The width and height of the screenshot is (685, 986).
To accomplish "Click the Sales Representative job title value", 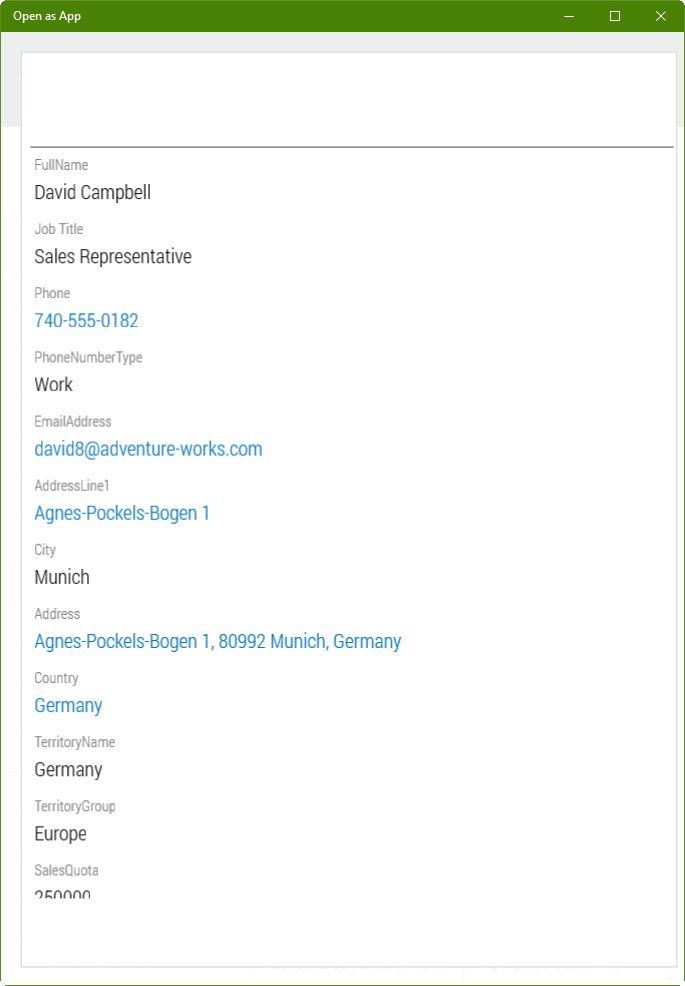I will [x=113, y=257].
